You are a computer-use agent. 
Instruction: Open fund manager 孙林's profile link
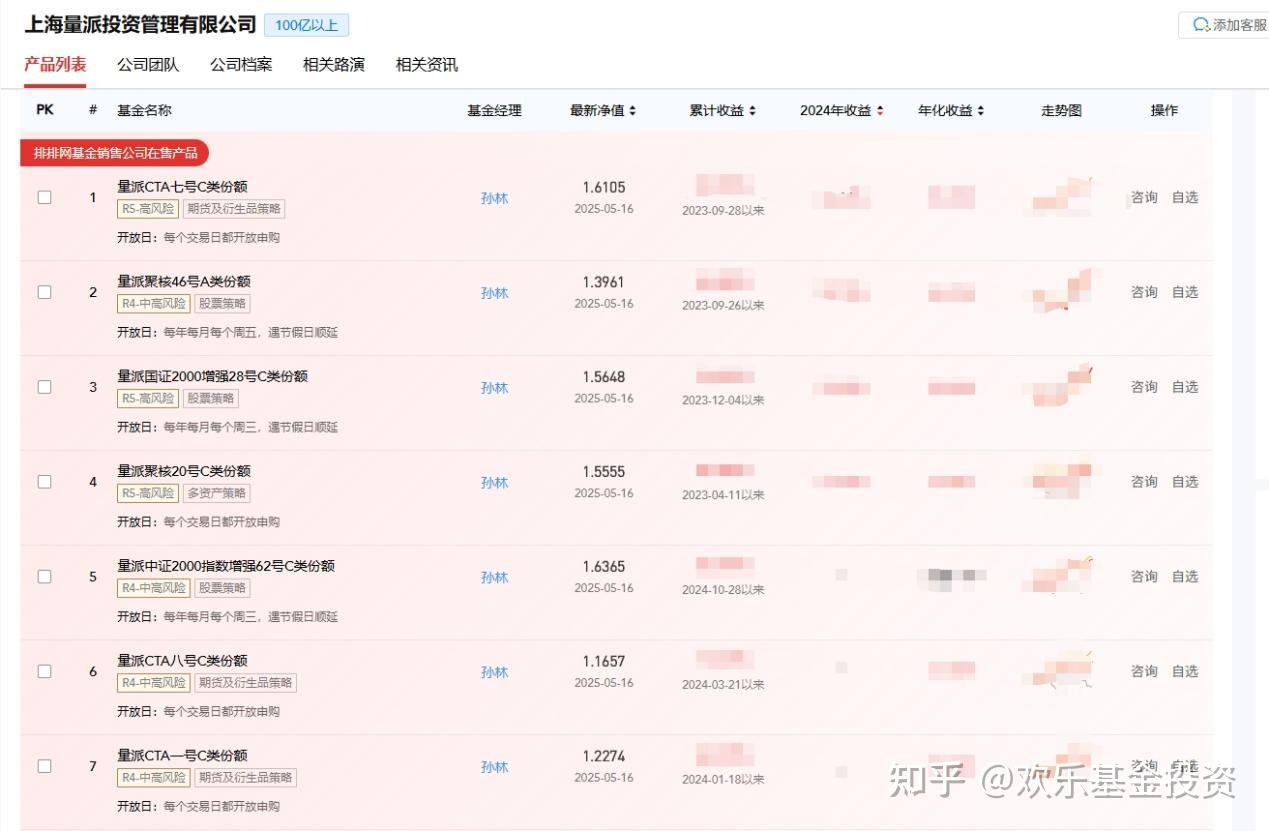click(494, 197)
